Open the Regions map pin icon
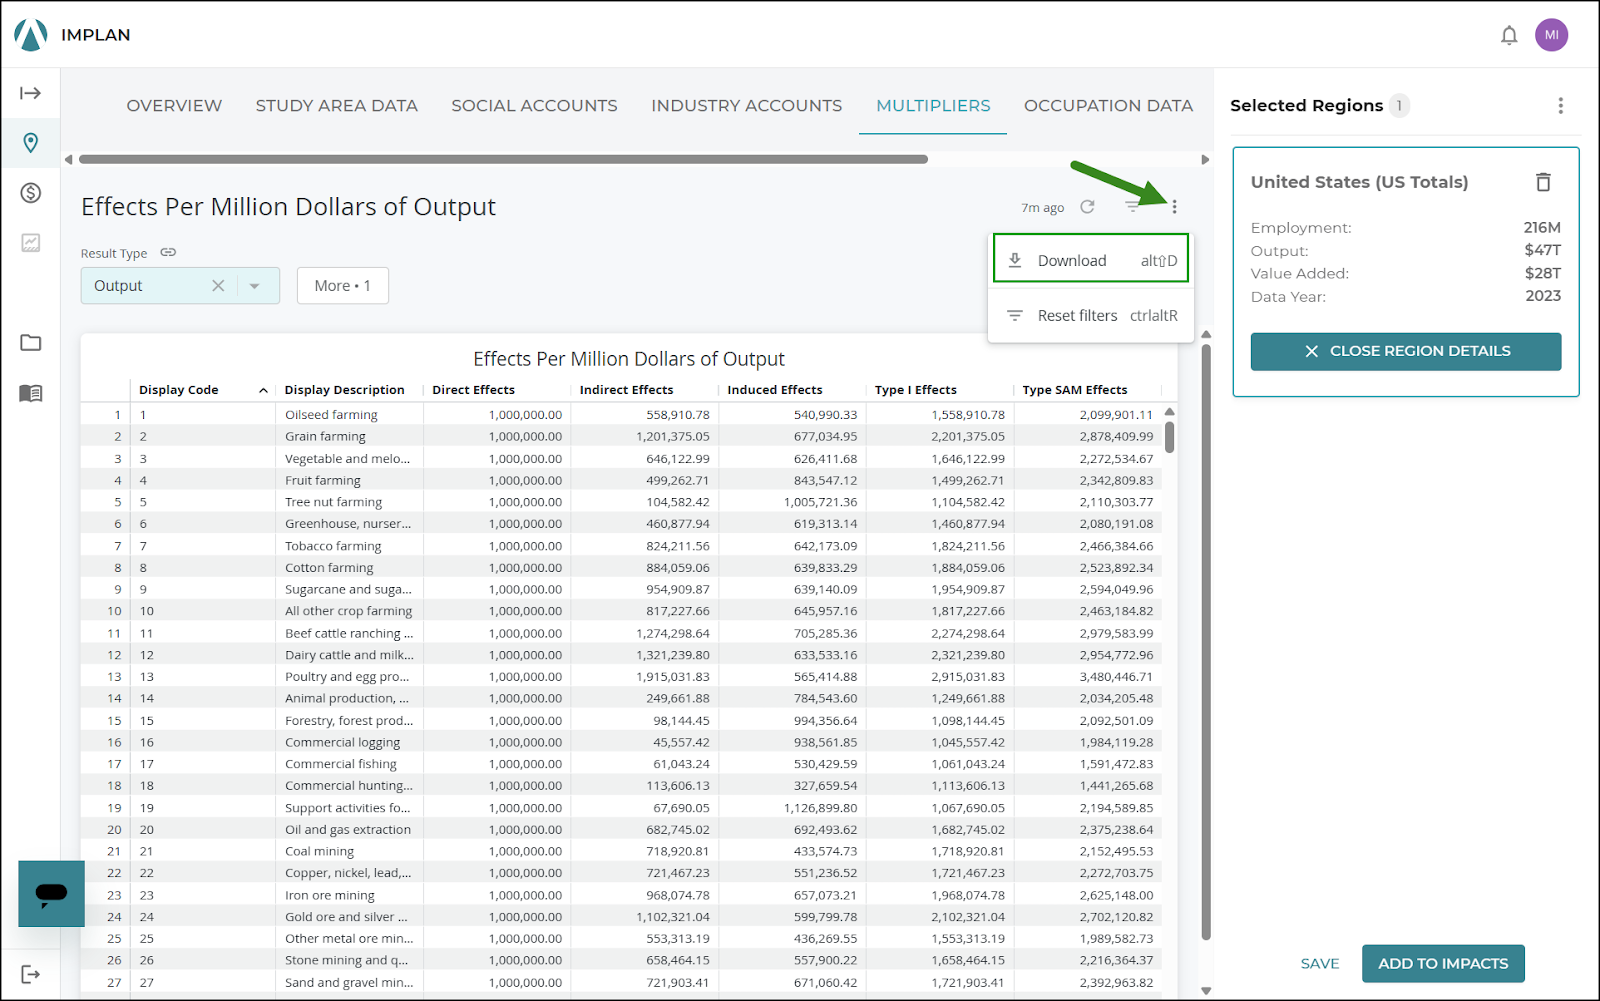Viewport: 1600px width, 1001px height. [31, 143]
